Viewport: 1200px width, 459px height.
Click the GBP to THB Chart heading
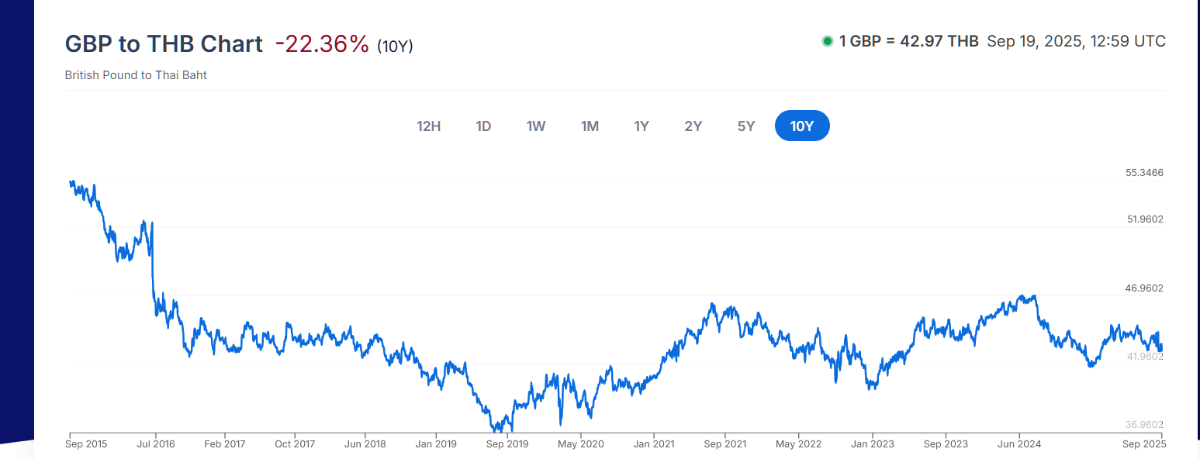pos(164,44)
